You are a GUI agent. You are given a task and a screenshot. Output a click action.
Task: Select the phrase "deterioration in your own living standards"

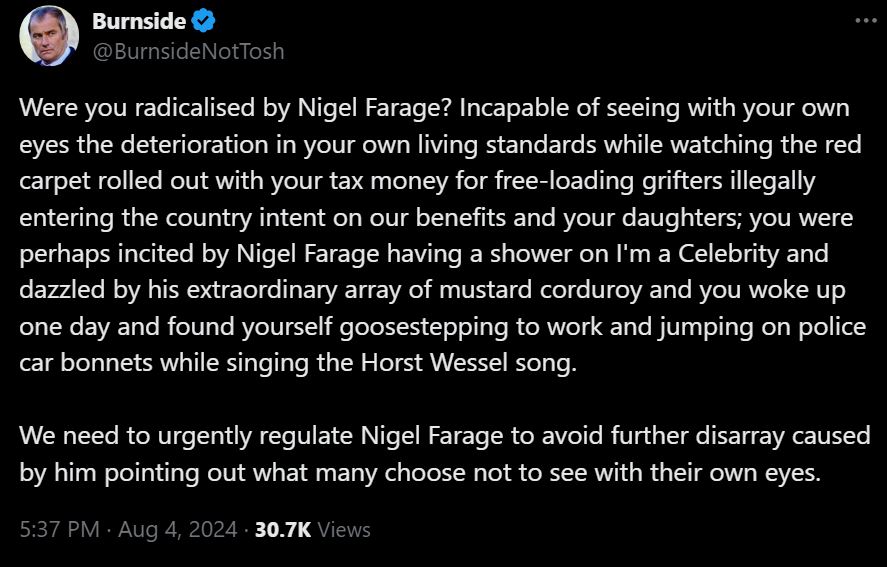click(358, 145)
